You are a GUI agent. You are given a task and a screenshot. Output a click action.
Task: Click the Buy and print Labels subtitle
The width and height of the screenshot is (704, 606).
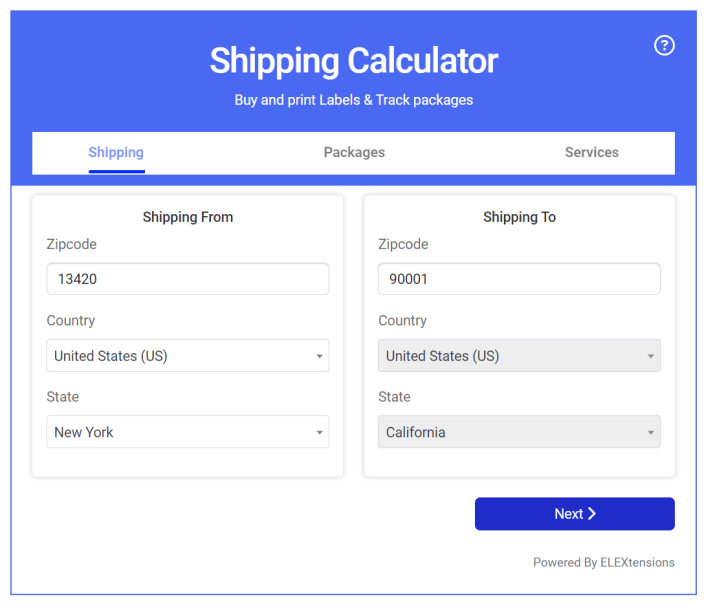[354, 100]
